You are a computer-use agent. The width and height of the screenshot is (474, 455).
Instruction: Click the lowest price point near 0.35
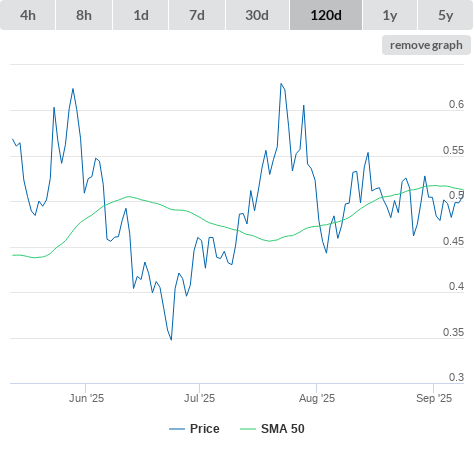tap(171, 339)
